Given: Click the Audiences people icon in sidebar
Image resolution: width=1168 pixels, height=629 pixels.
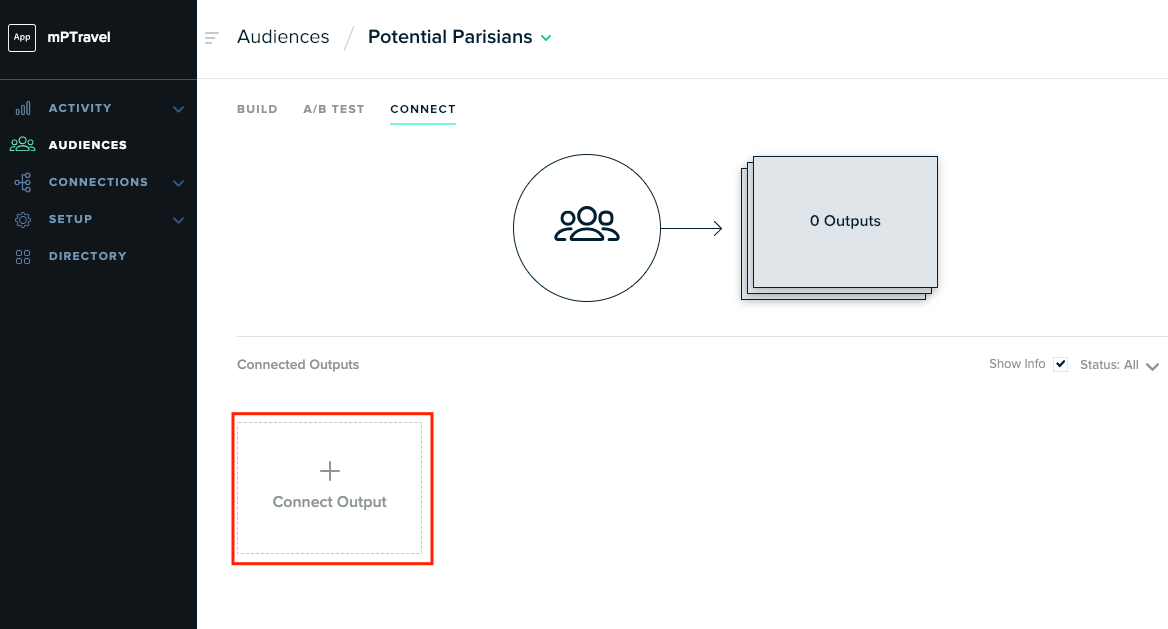Looking at the screenshot, I should [22, 145].
